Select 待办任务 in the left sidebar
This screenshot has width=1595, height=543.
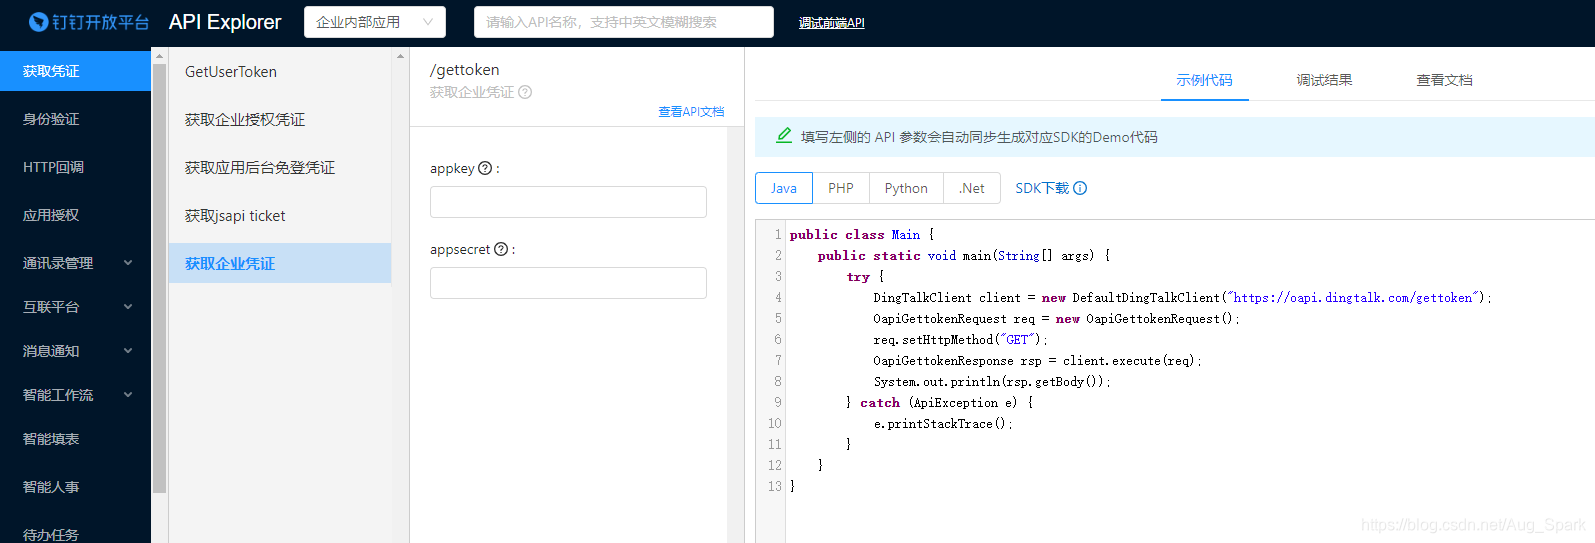75,534
